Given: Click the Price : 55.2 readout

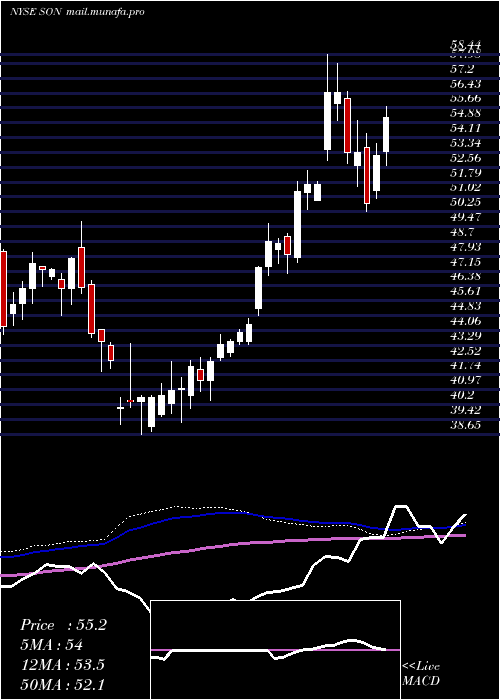Looking at the screenshot, I should 63,625.
